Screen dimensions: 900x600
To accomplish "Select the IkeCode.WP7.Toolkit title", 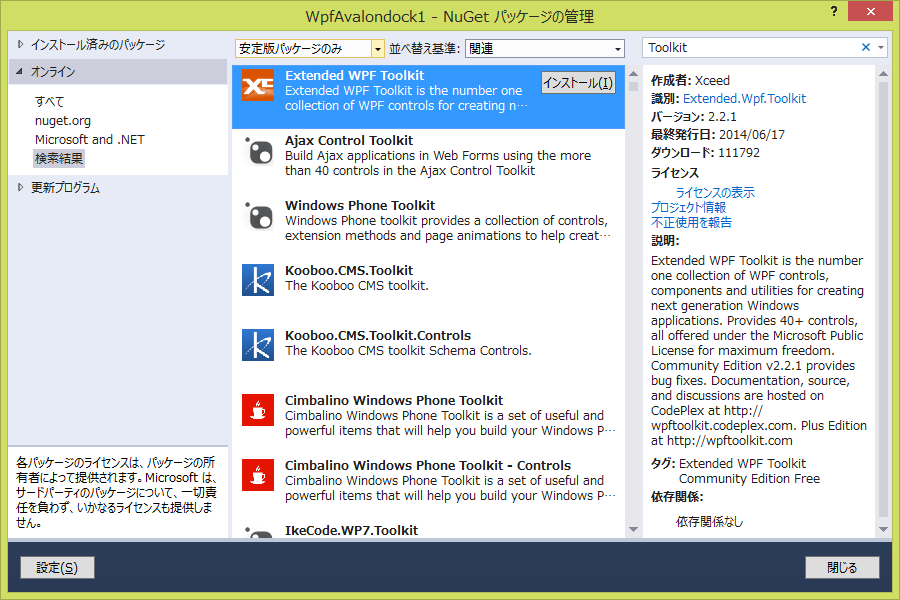I will (x=351, y=531).
